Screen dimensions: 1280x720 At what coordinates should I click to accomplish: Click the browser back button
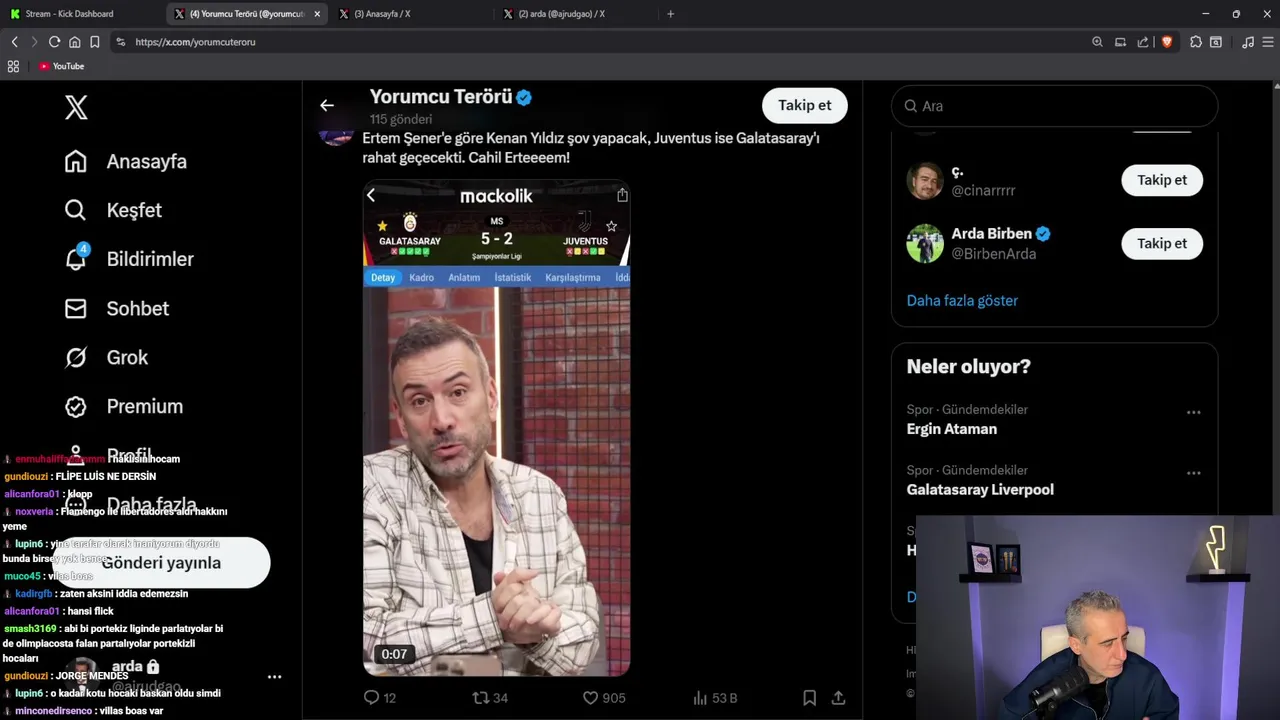pos(14,42)
